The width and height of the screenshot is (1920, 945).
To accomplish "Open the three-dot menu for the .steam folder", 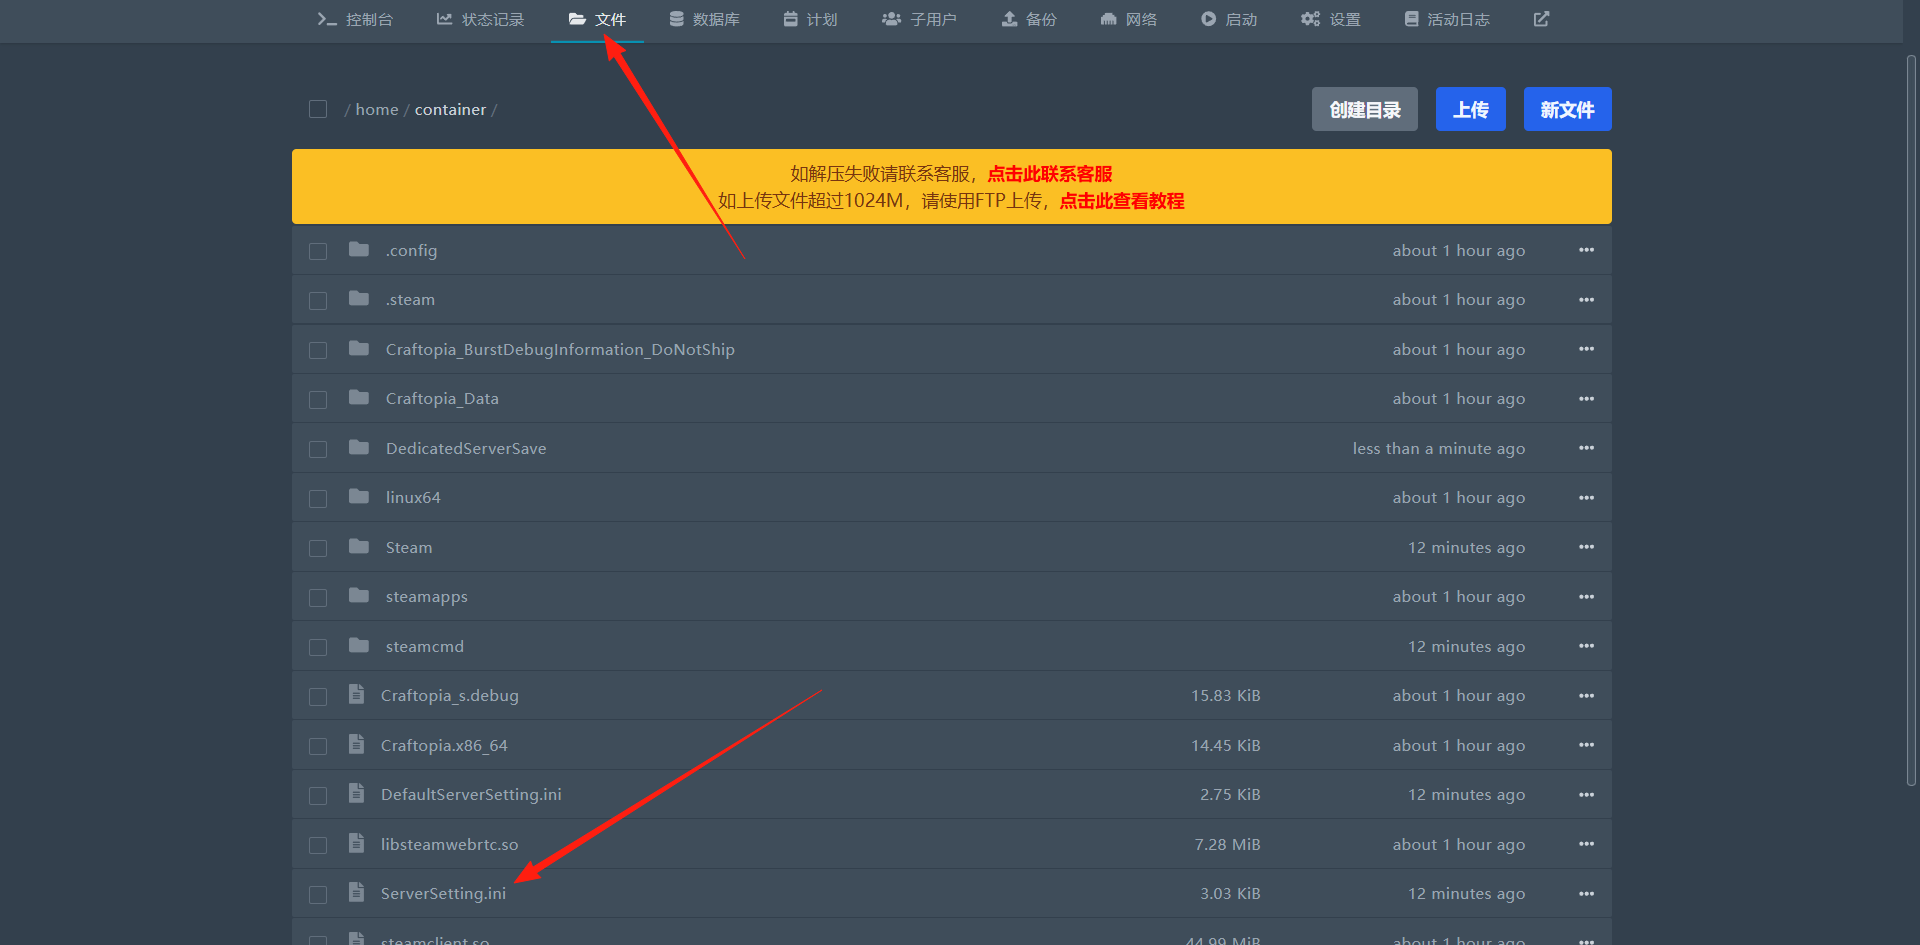I will [x=1586, y=300].
